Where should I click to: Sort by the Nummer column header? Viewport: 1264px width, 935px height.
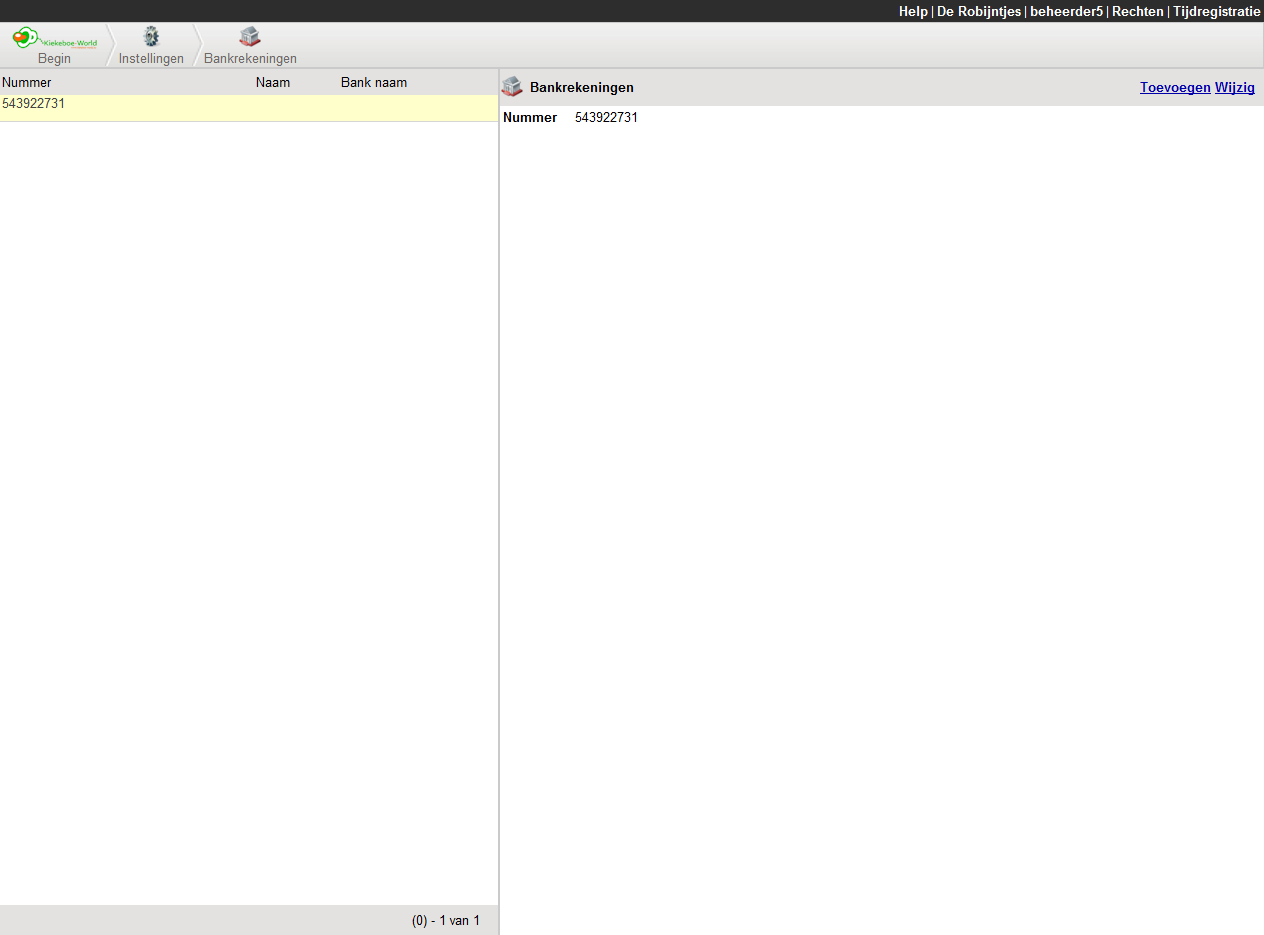[27, 82]
